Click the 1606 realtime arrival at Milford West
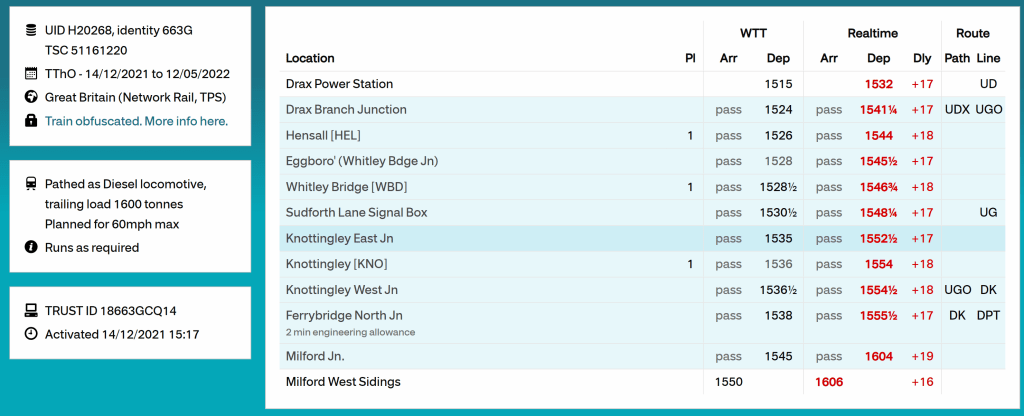 tap(829, 381)
